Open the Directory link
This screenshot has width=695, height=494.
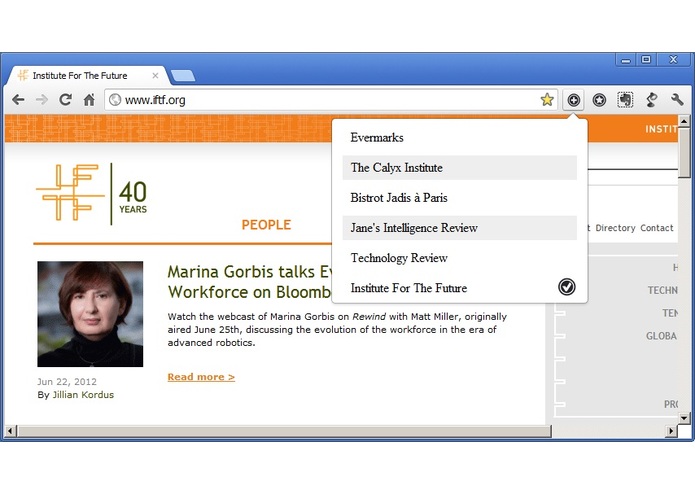[615, 228]
